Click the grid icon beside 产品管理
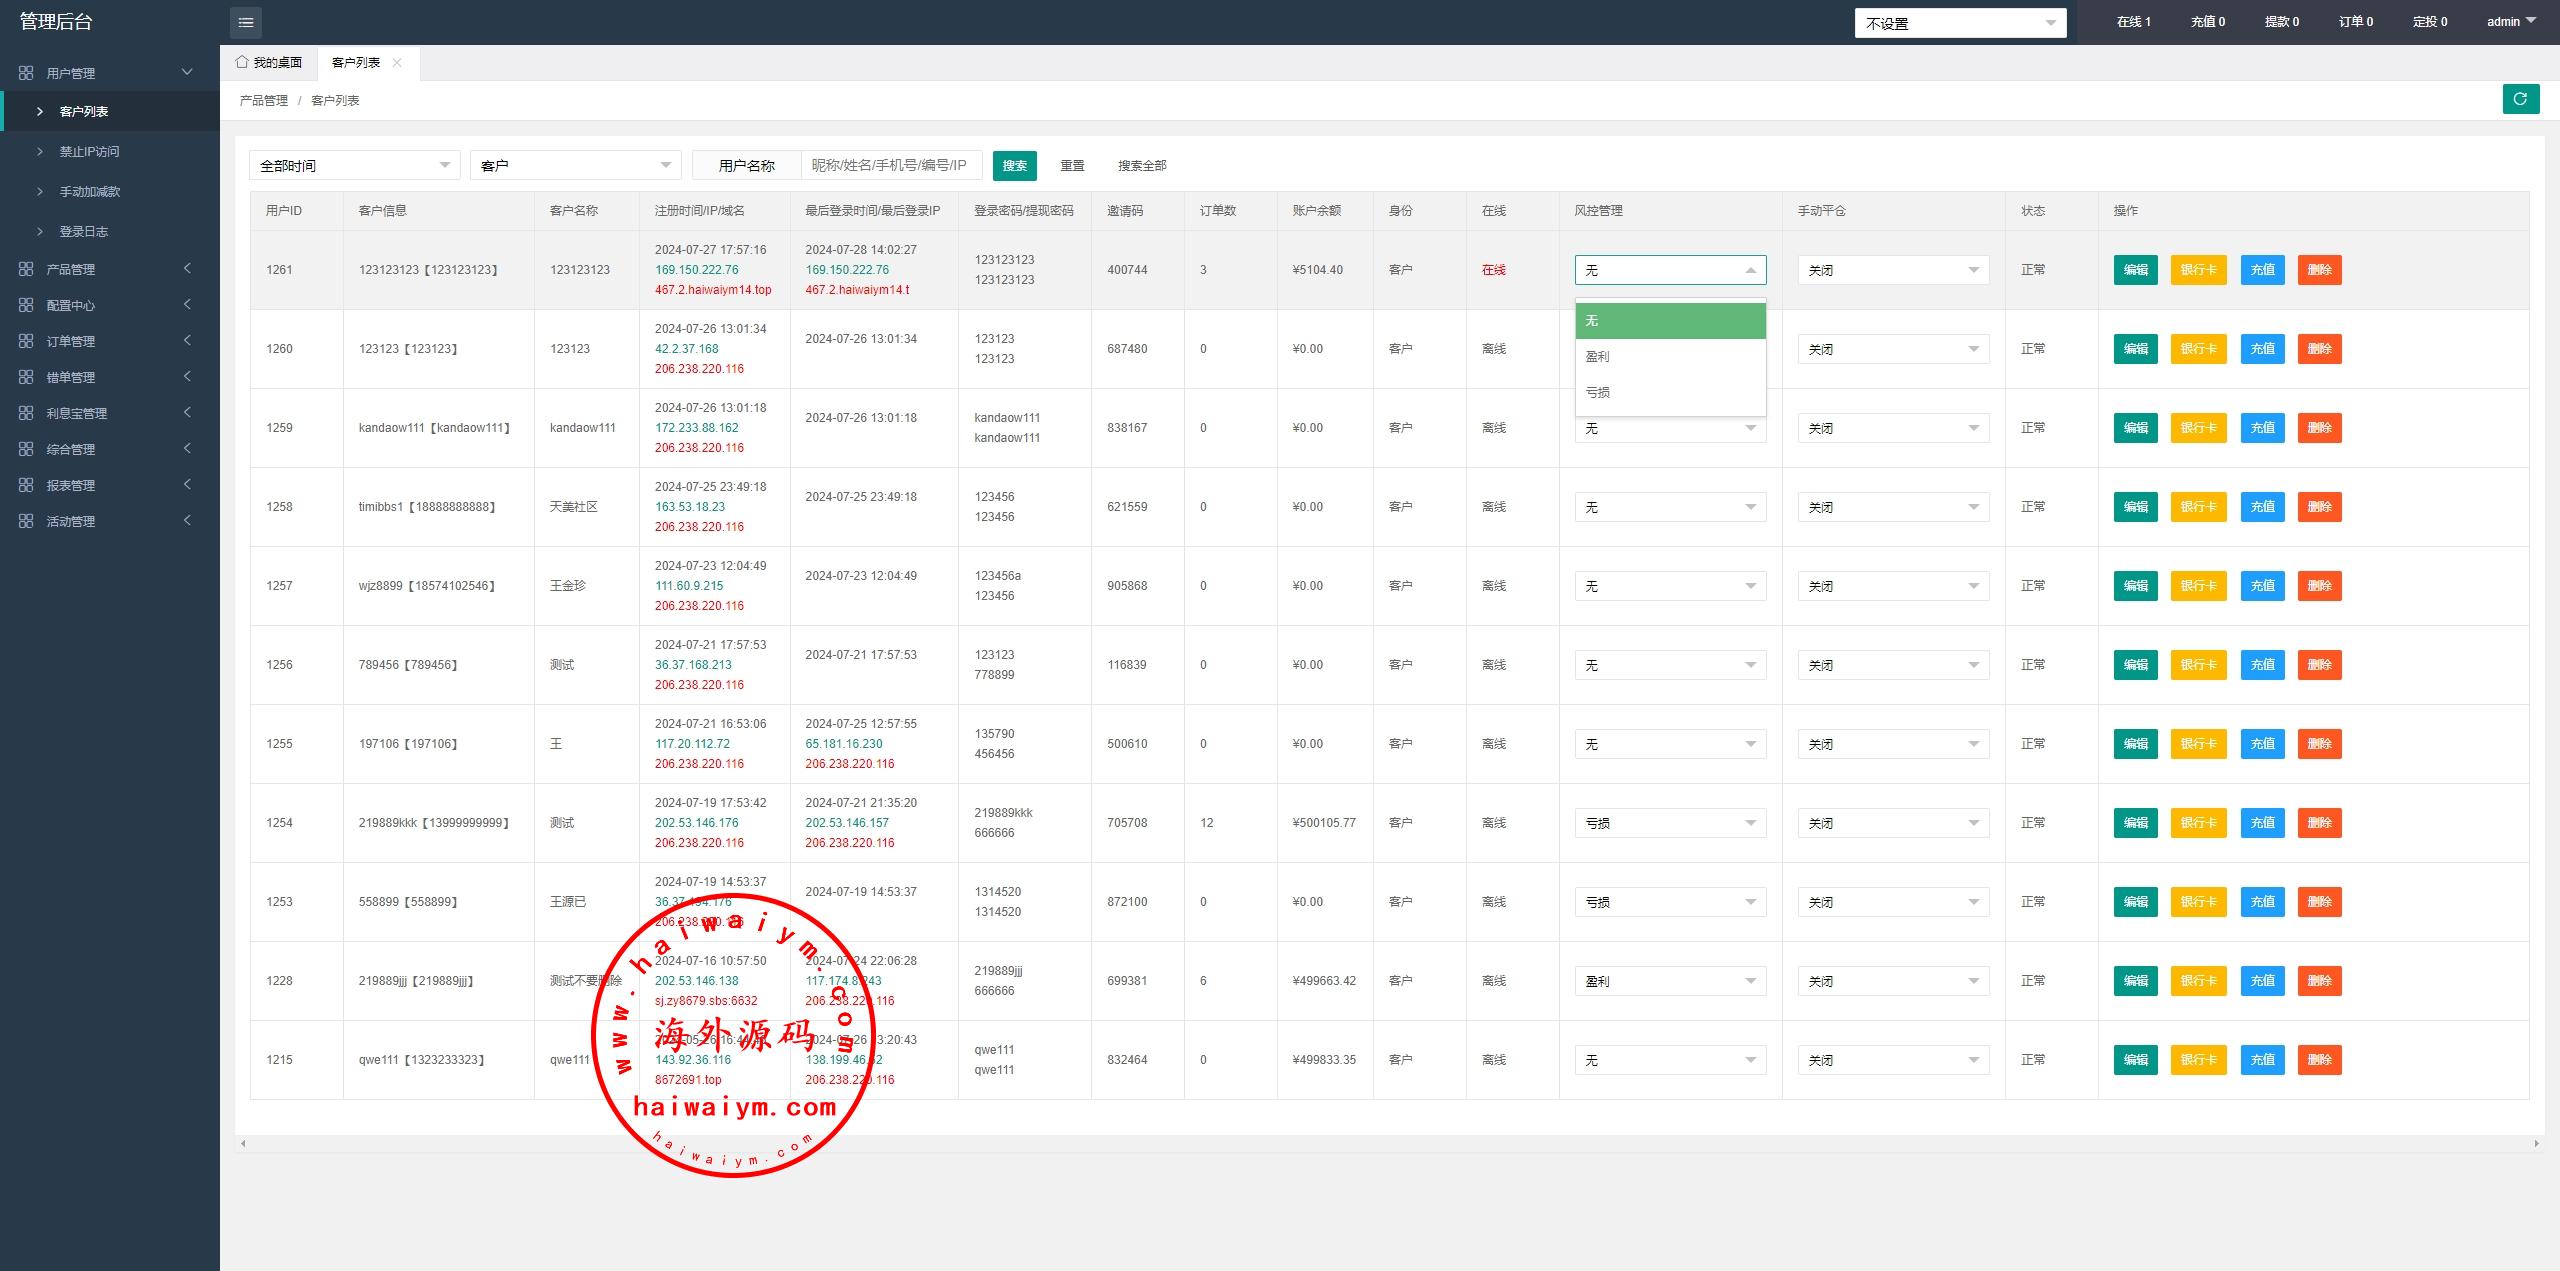 [26, 269]
